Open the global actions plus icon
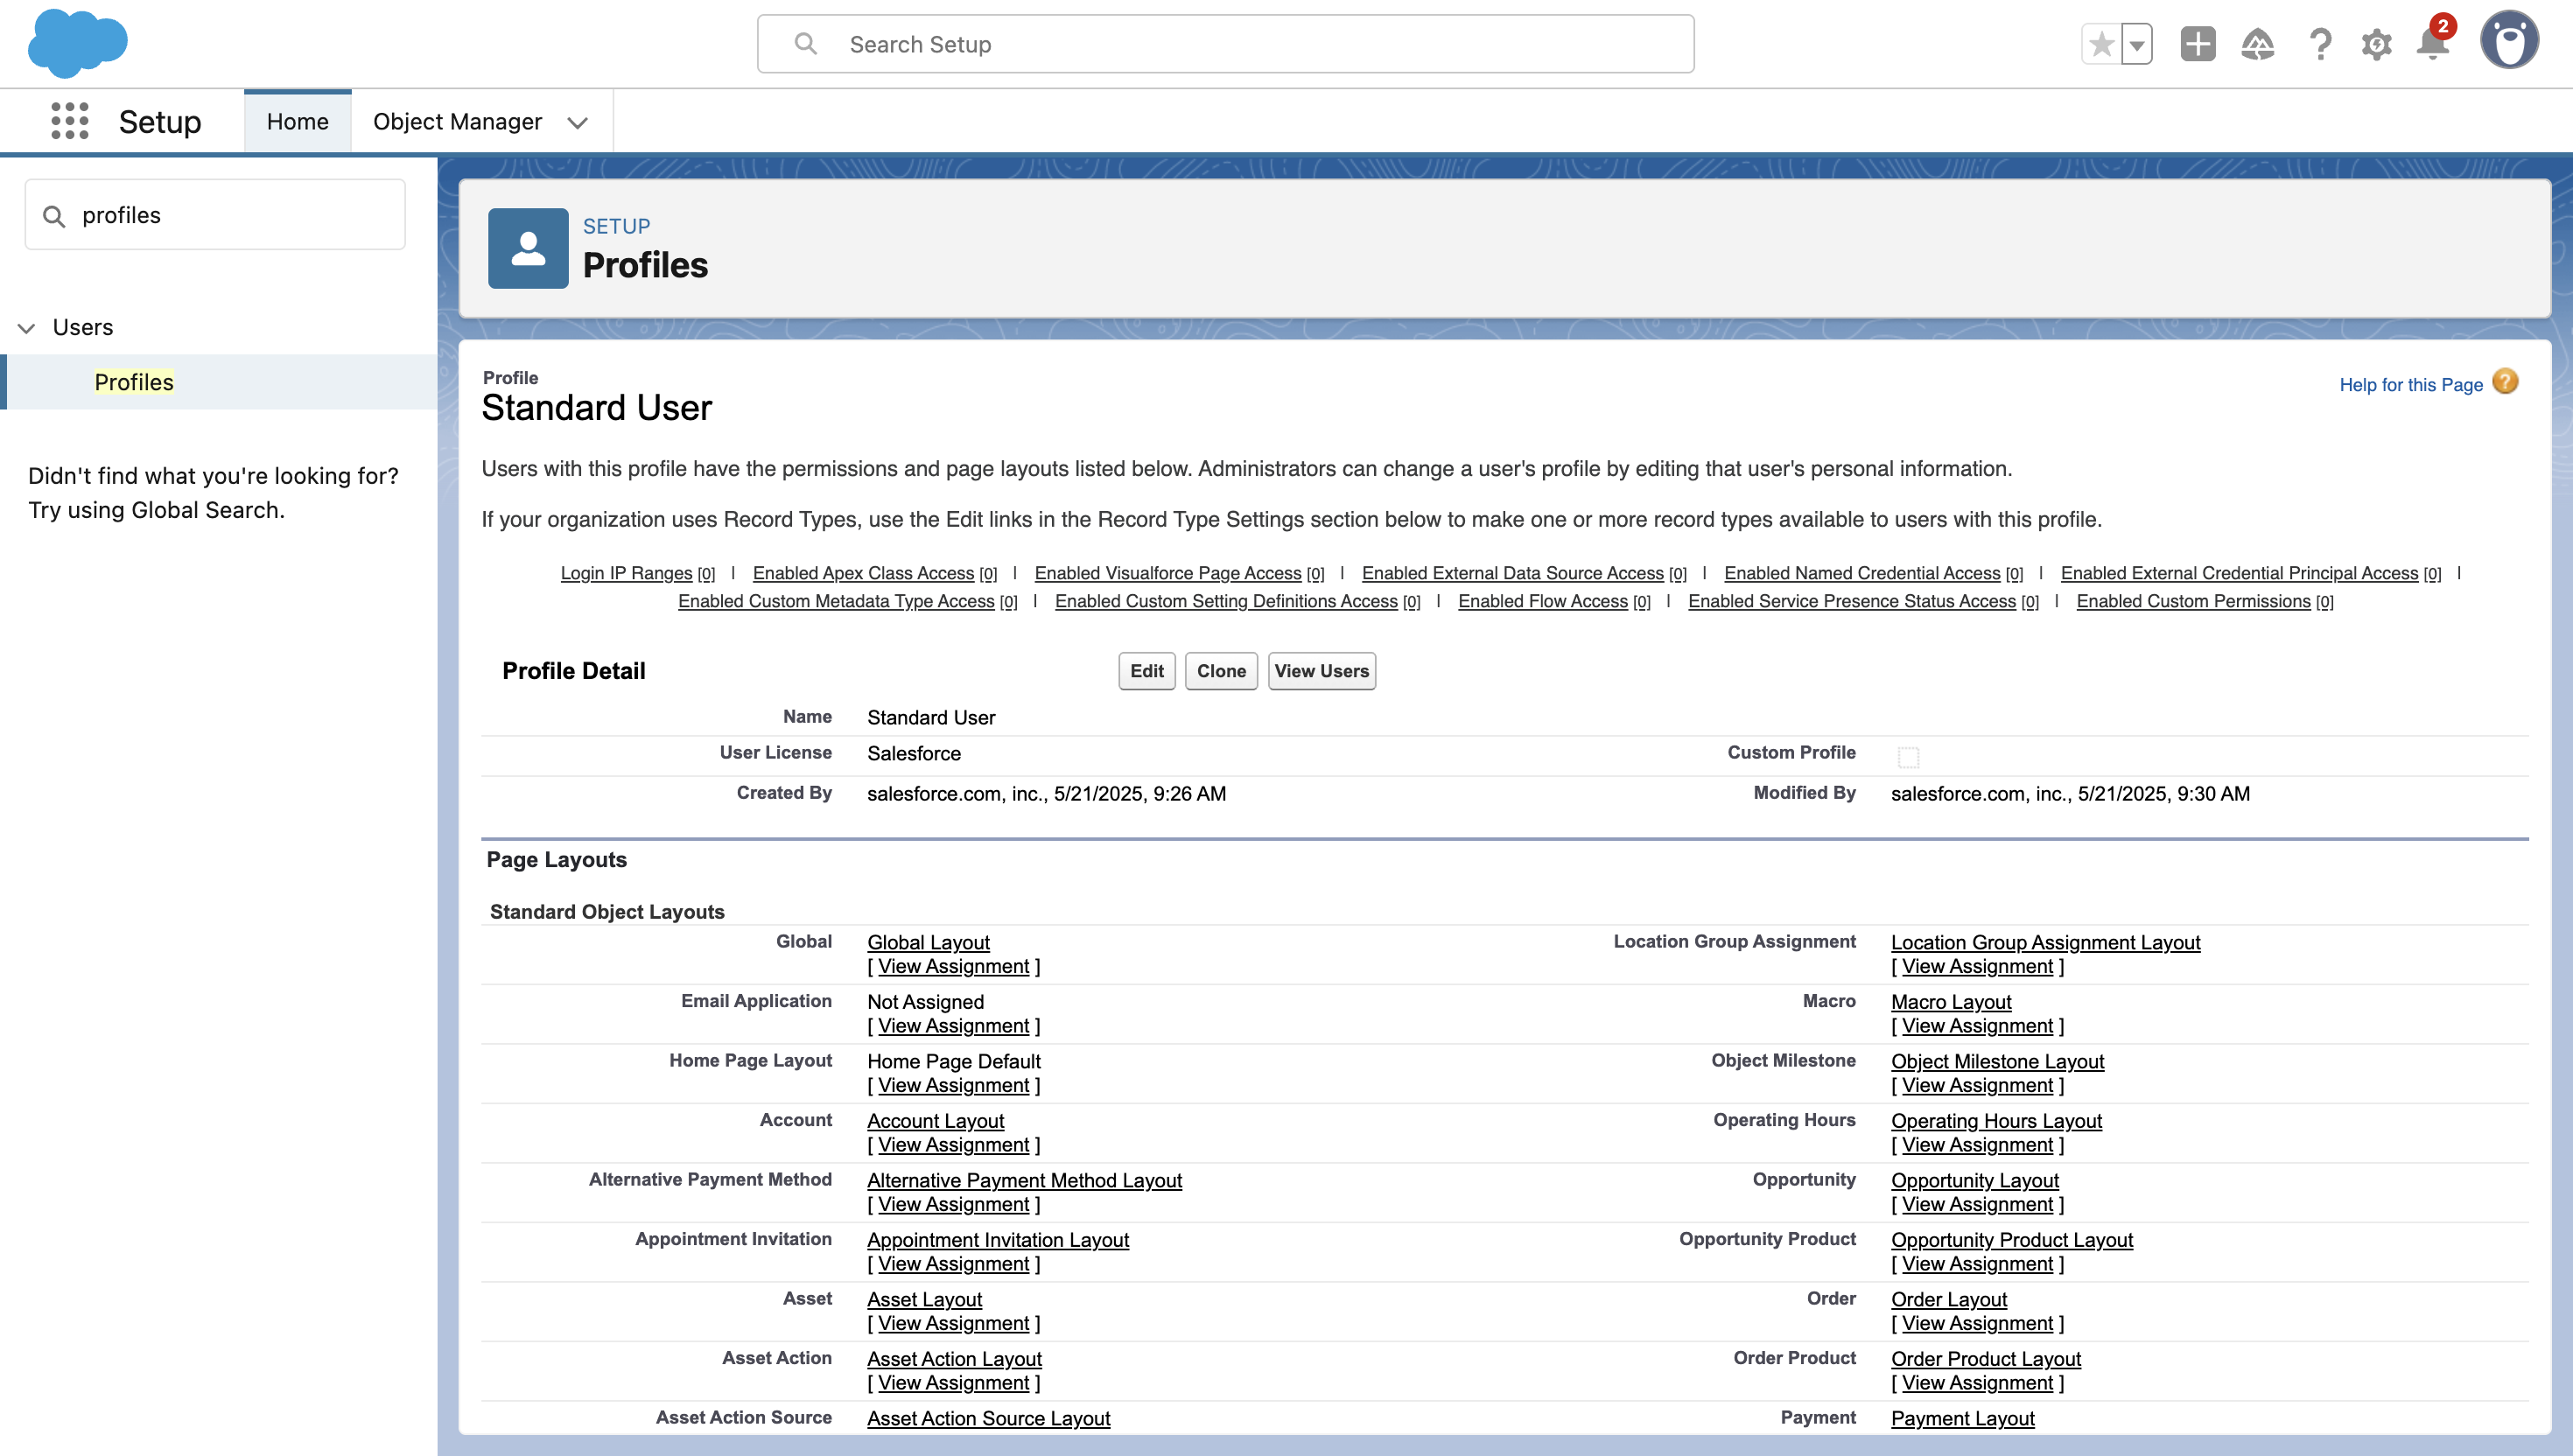 point(2197,44)
